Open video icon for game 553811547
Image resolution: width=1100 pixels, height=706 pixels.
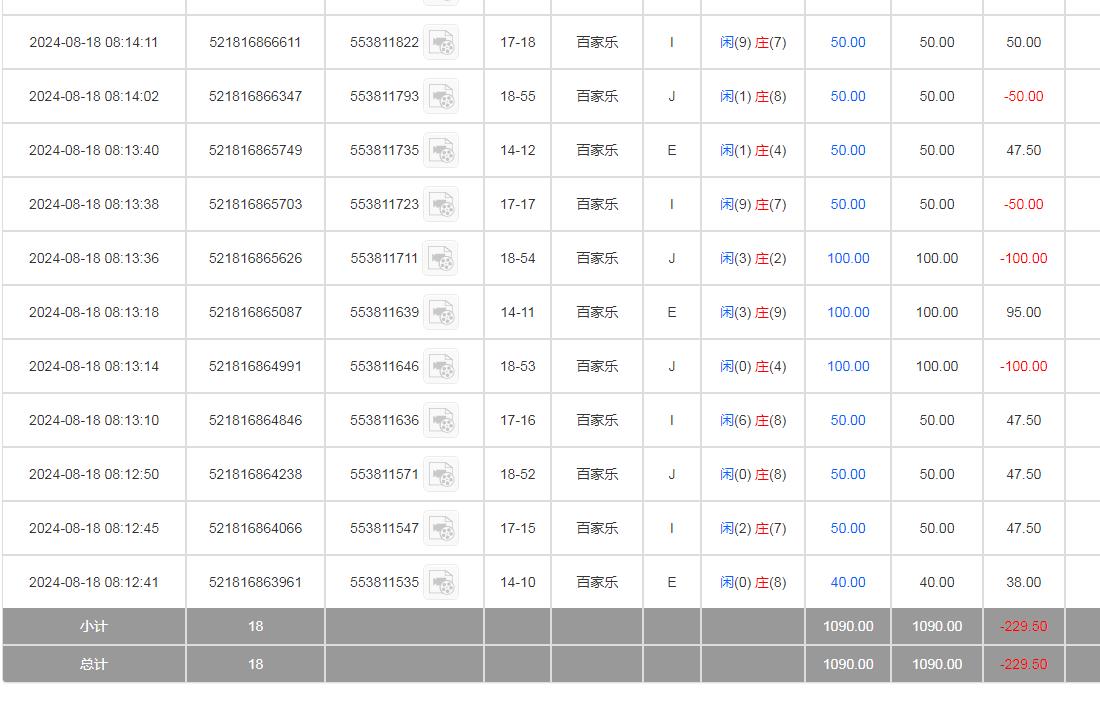[441, 529]
